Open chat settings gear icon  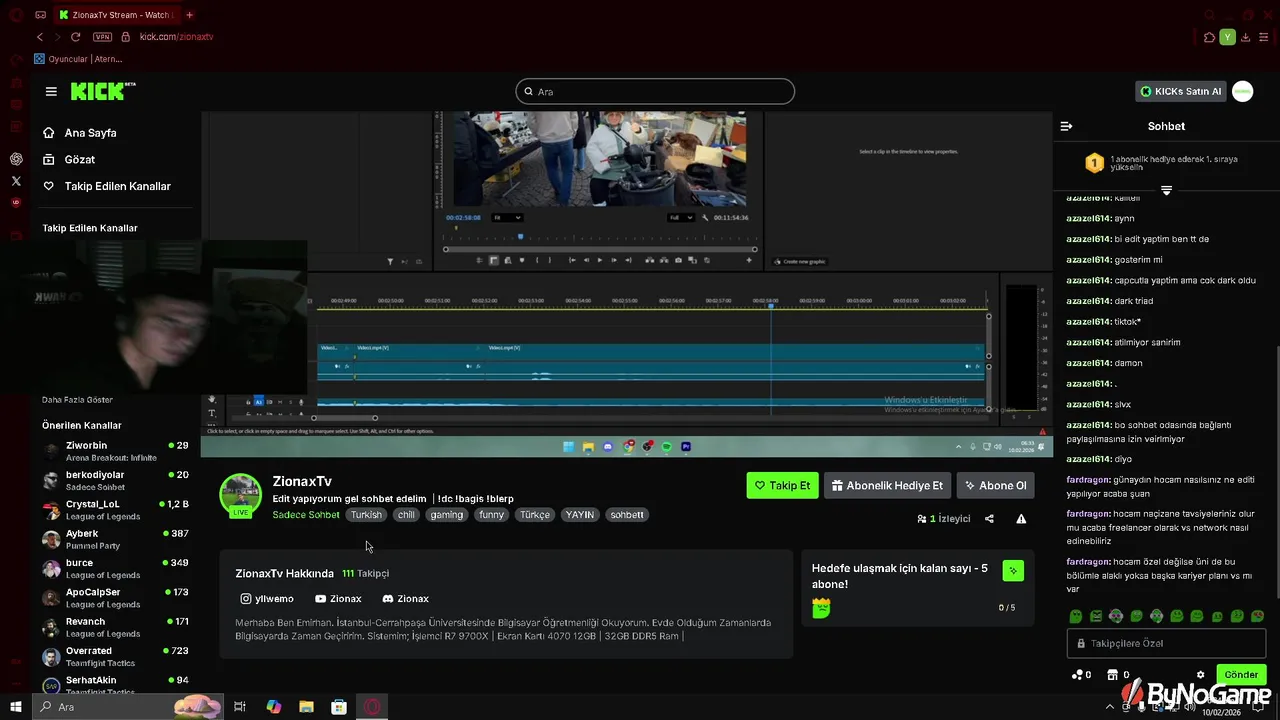[x=1201, y=675]
